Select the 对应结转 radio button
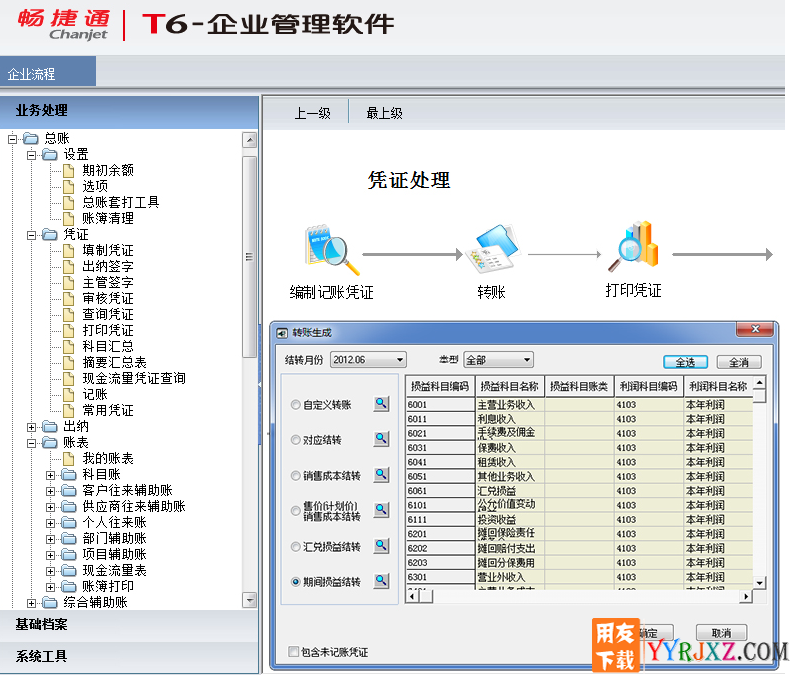The height and width of the screenshot is (675, 790). click(x=296, y=440)
